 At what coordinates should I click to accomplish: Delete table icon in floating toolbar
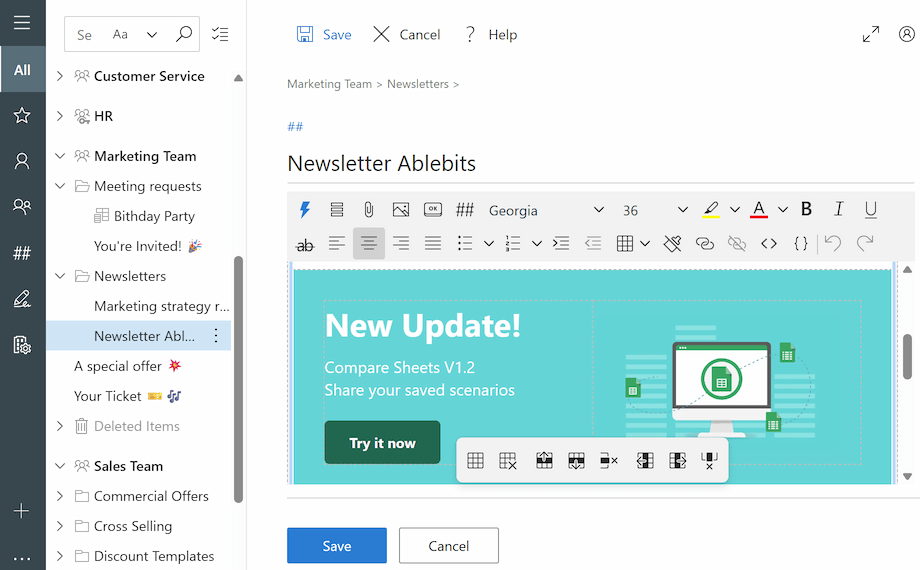tap(508, 461)
